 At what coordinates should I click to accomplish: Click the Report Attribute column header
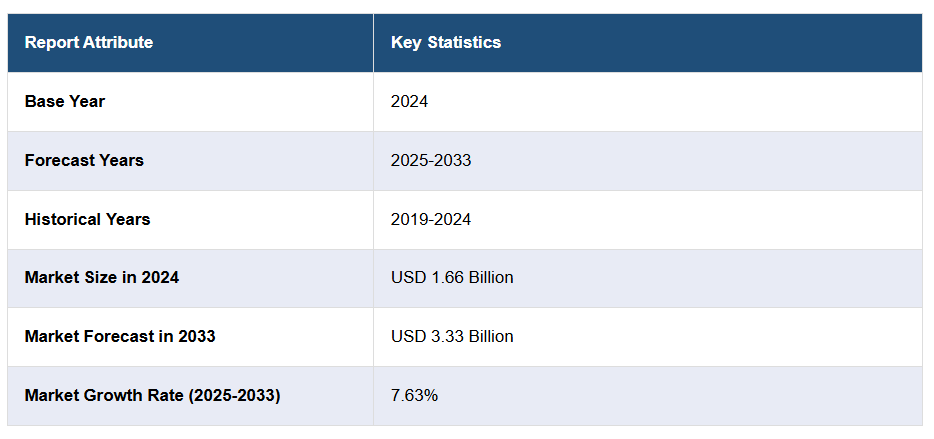pos(89,42)
